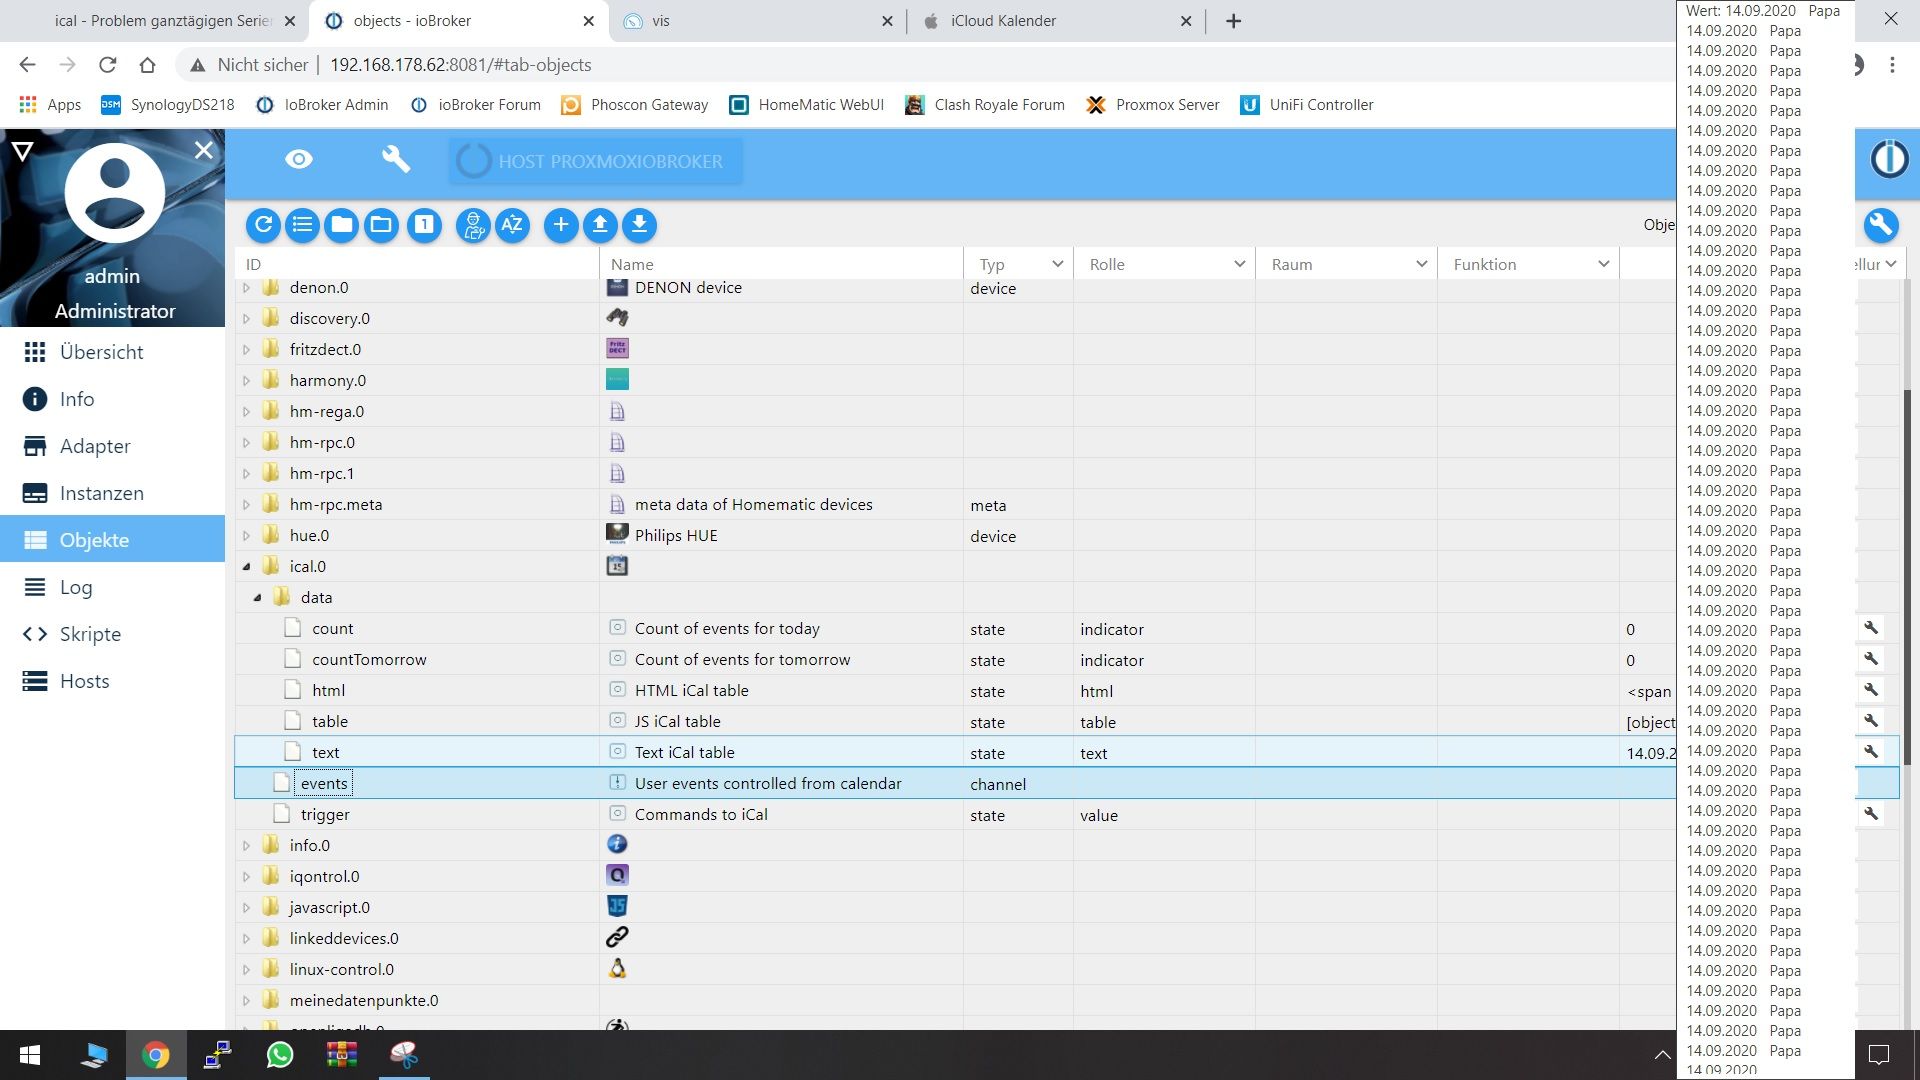
Task: Refresh the objects tree list
Action: pos(263,225)
